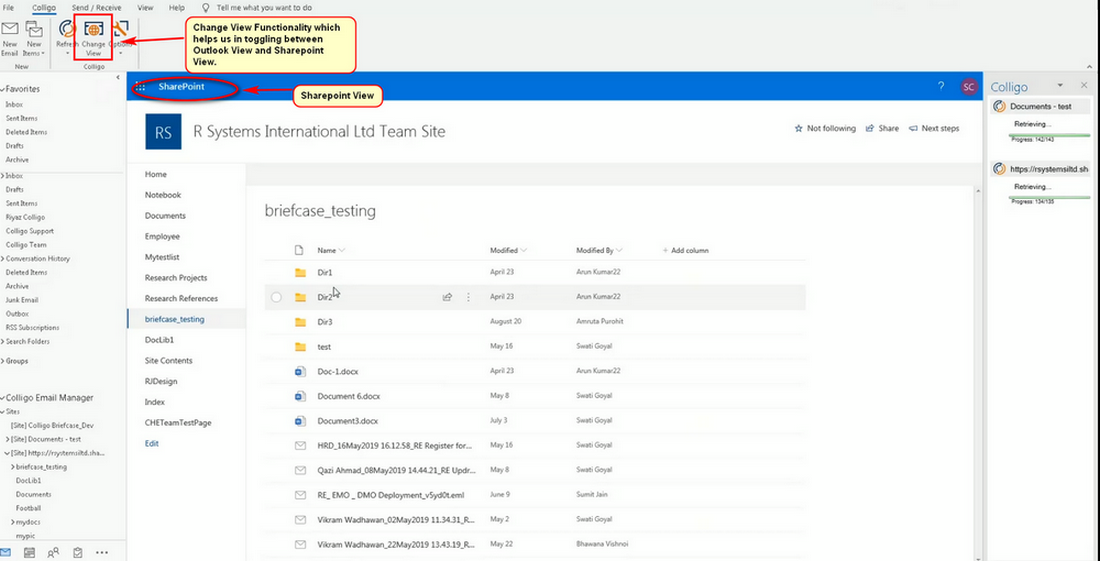Collapse the Colligo Email Manager tree
The width and height of the screenshot is (1100, 561).
3,398
